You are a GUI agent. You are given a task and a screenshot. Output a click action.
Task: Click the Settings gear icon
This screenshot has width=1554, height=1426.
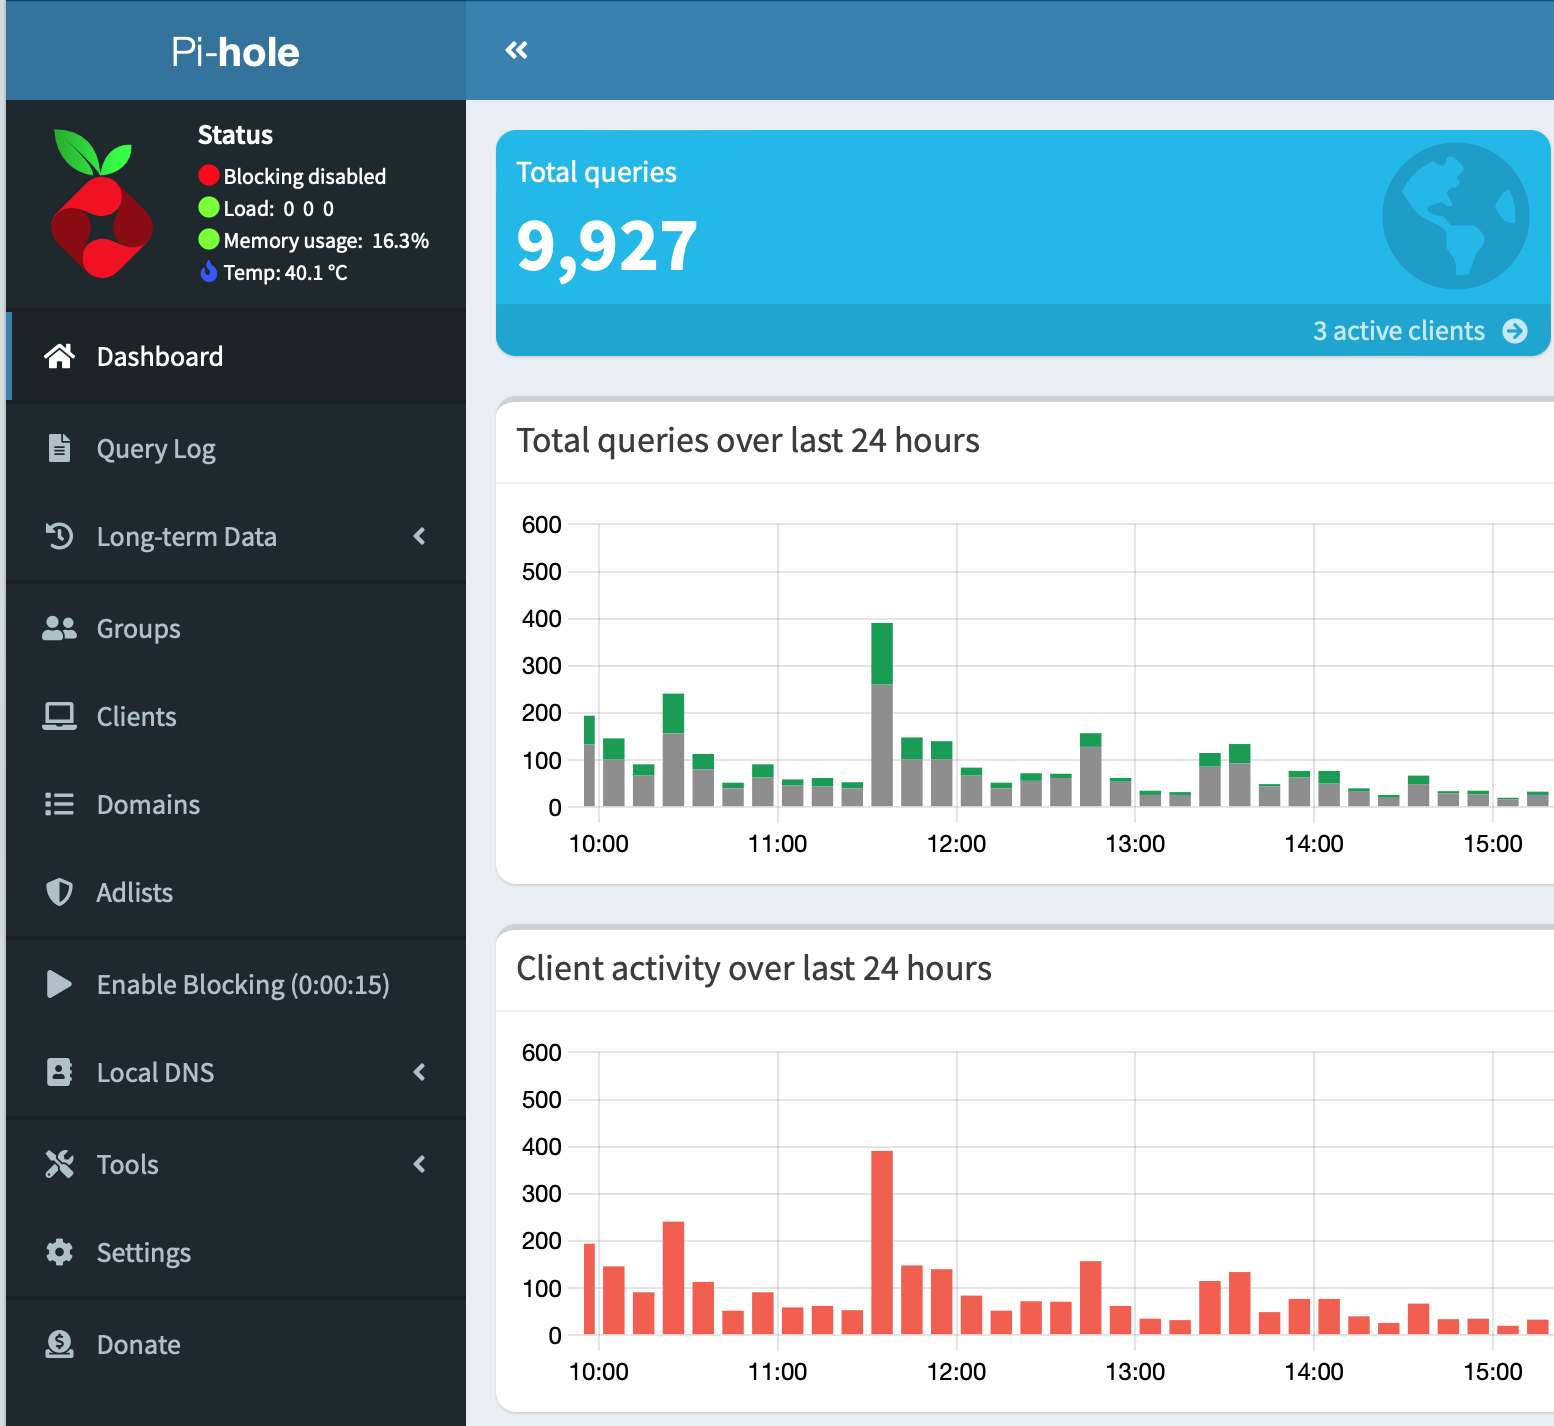pyautogui.click(x=60, y=1252)
